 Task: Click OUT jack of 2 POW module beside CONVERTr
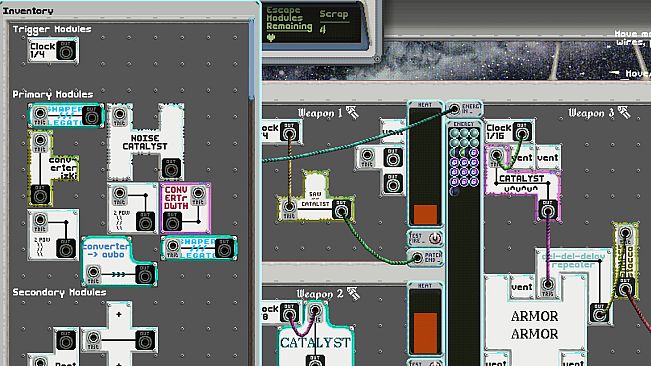coord(145,222)
